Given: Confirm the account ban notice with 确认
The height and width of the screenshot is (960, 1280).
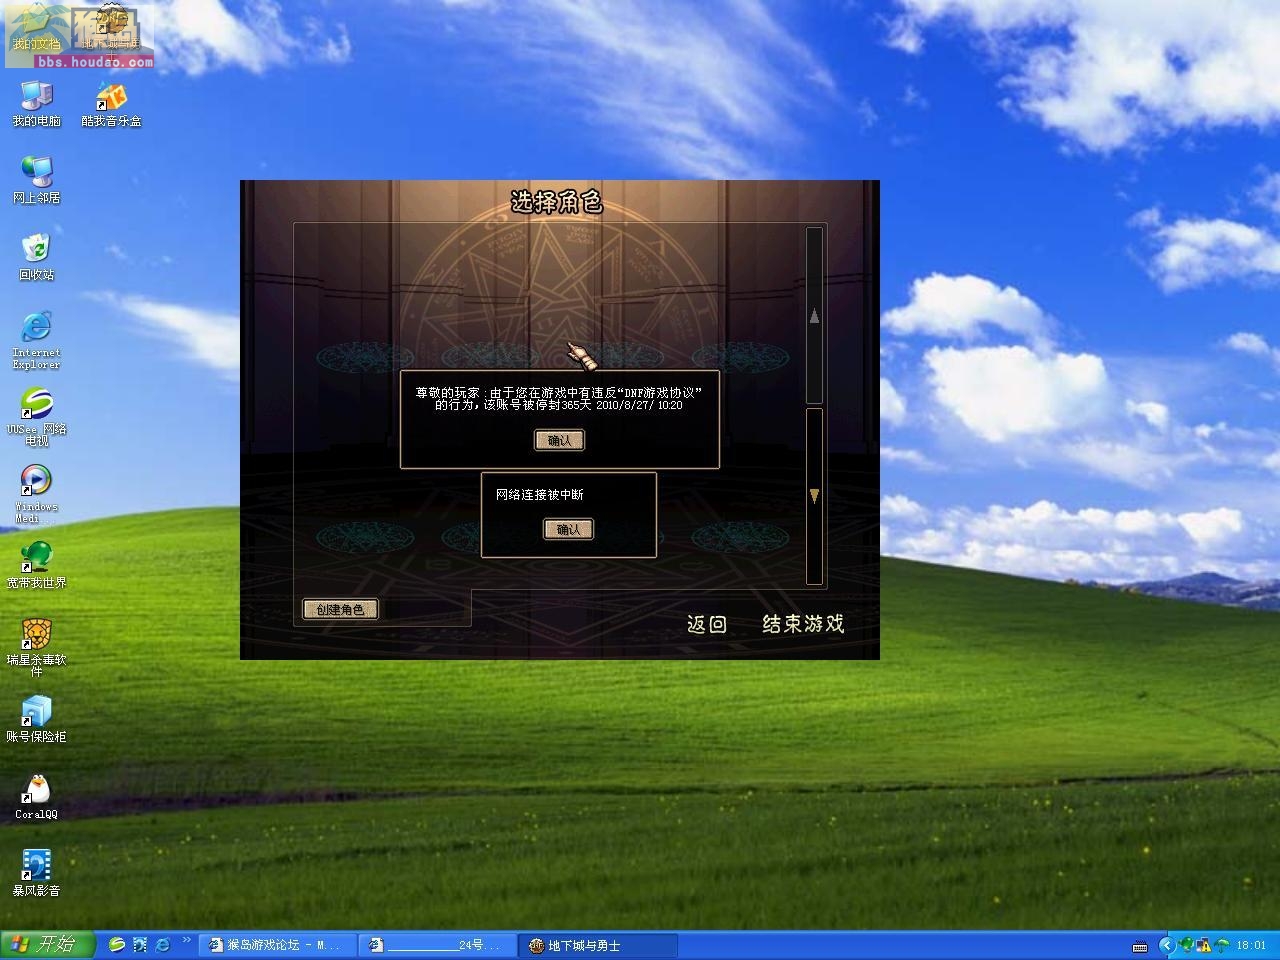Looking at the screenshot, I should click(559, 440).
